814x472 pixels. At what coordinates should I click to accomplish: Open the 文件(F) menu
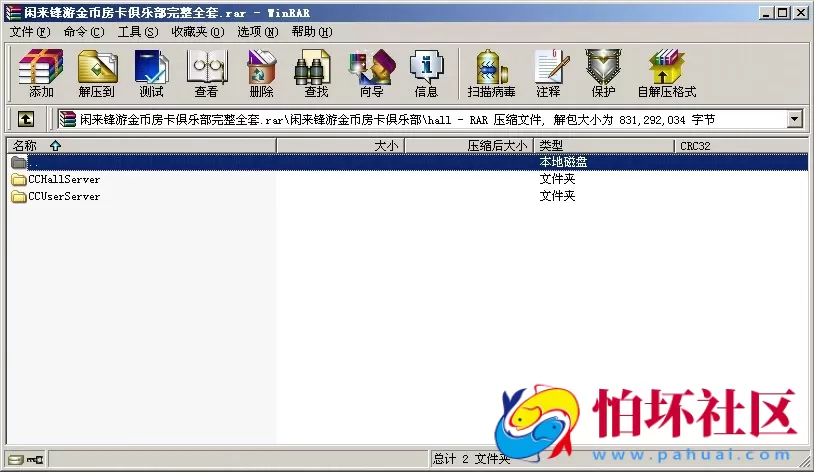click(30, 32)
